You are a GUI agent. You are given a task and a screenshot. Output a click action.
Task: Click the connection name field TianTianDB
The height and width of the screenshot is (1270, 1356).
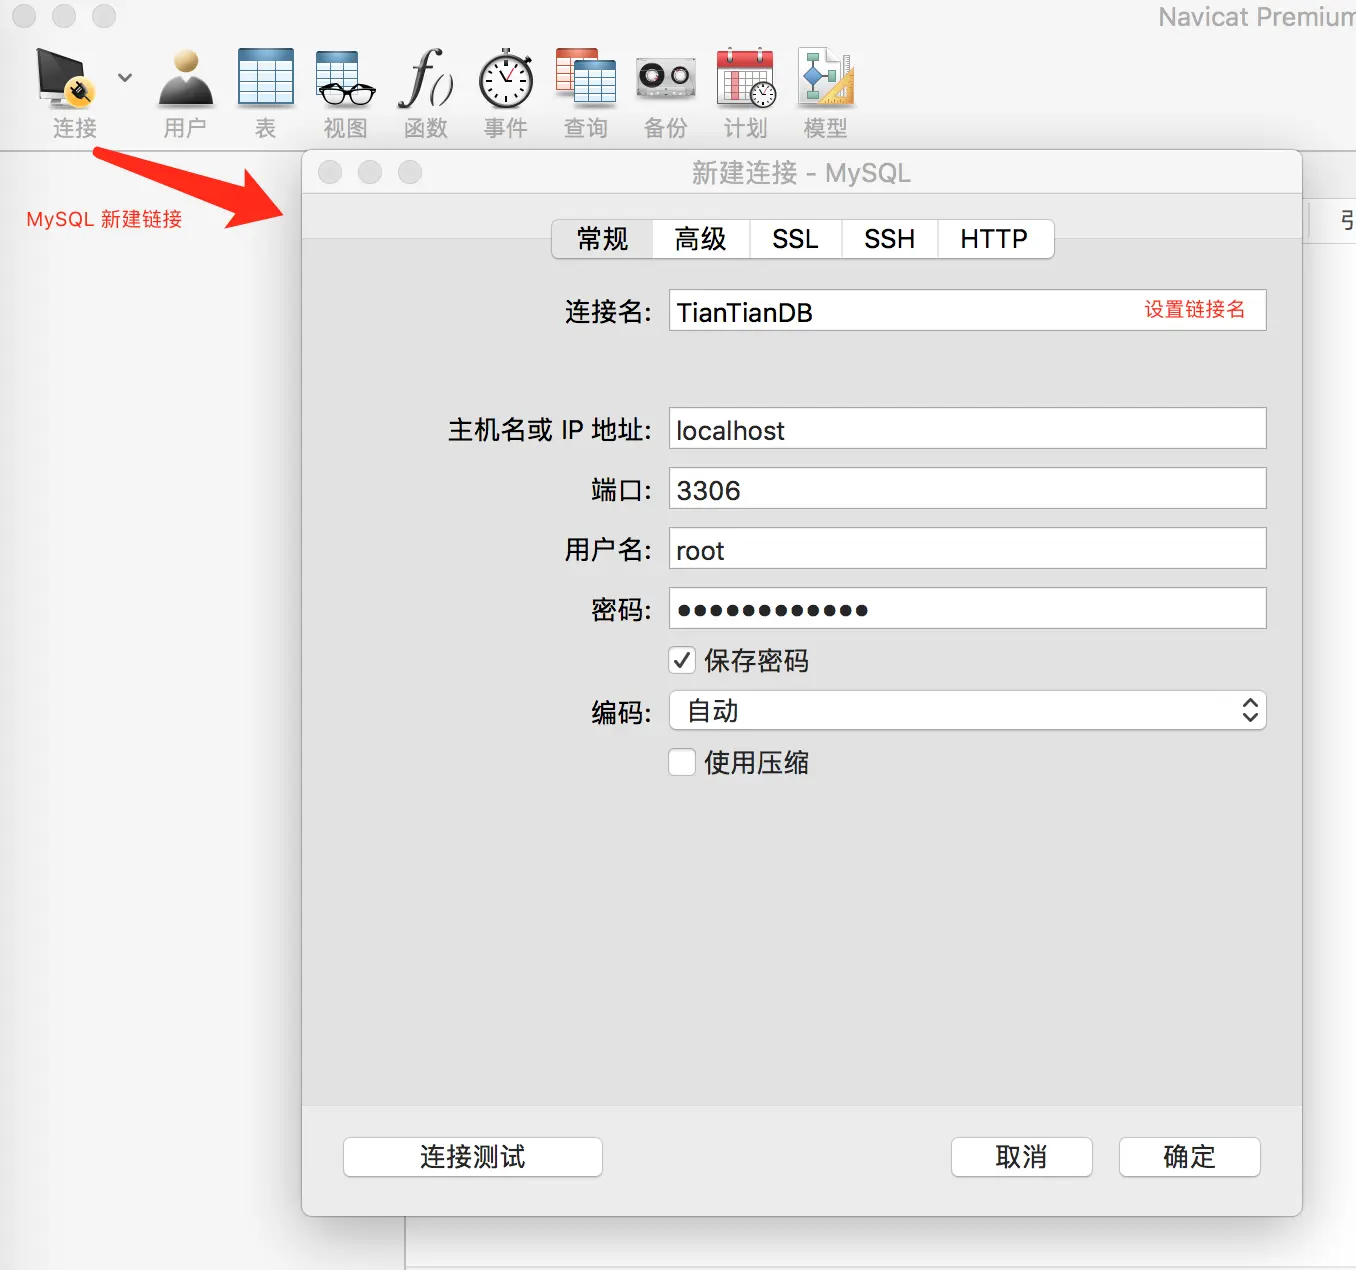tap(967, 310)
